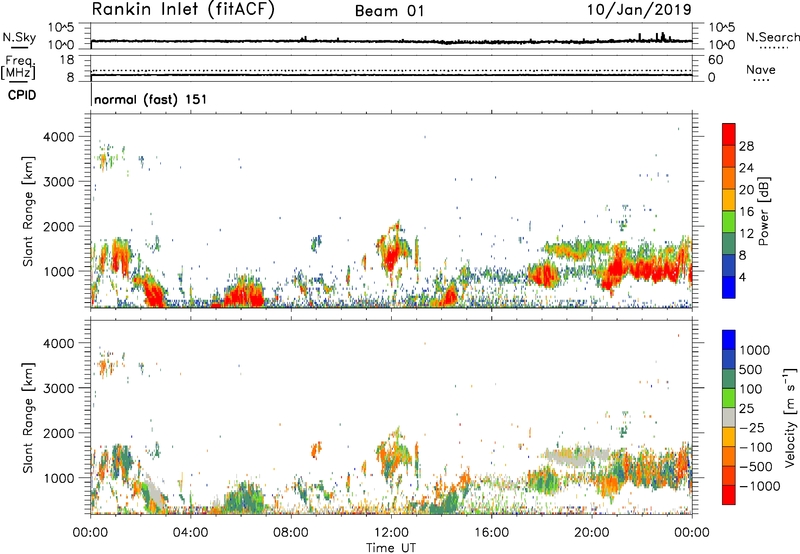Screen dimensions: 800x554
Task: Click the '20:00' time axis label
Action: click(x=591, y=532)
